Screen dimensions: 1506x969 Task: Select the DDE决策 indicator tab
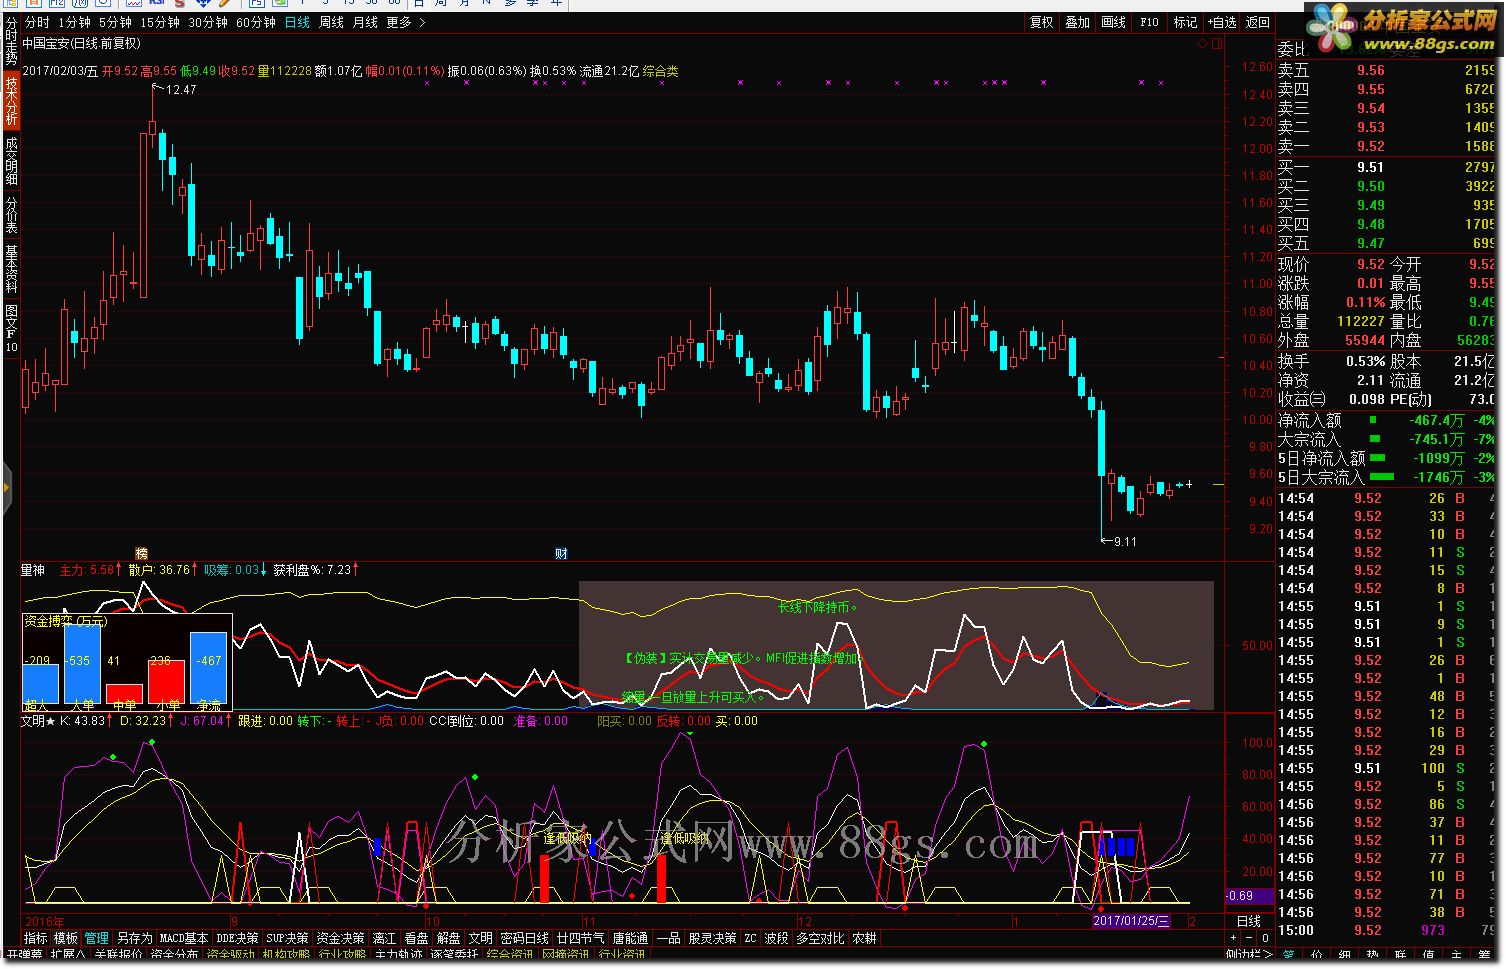pyautogui.click(x=237, y=938)
